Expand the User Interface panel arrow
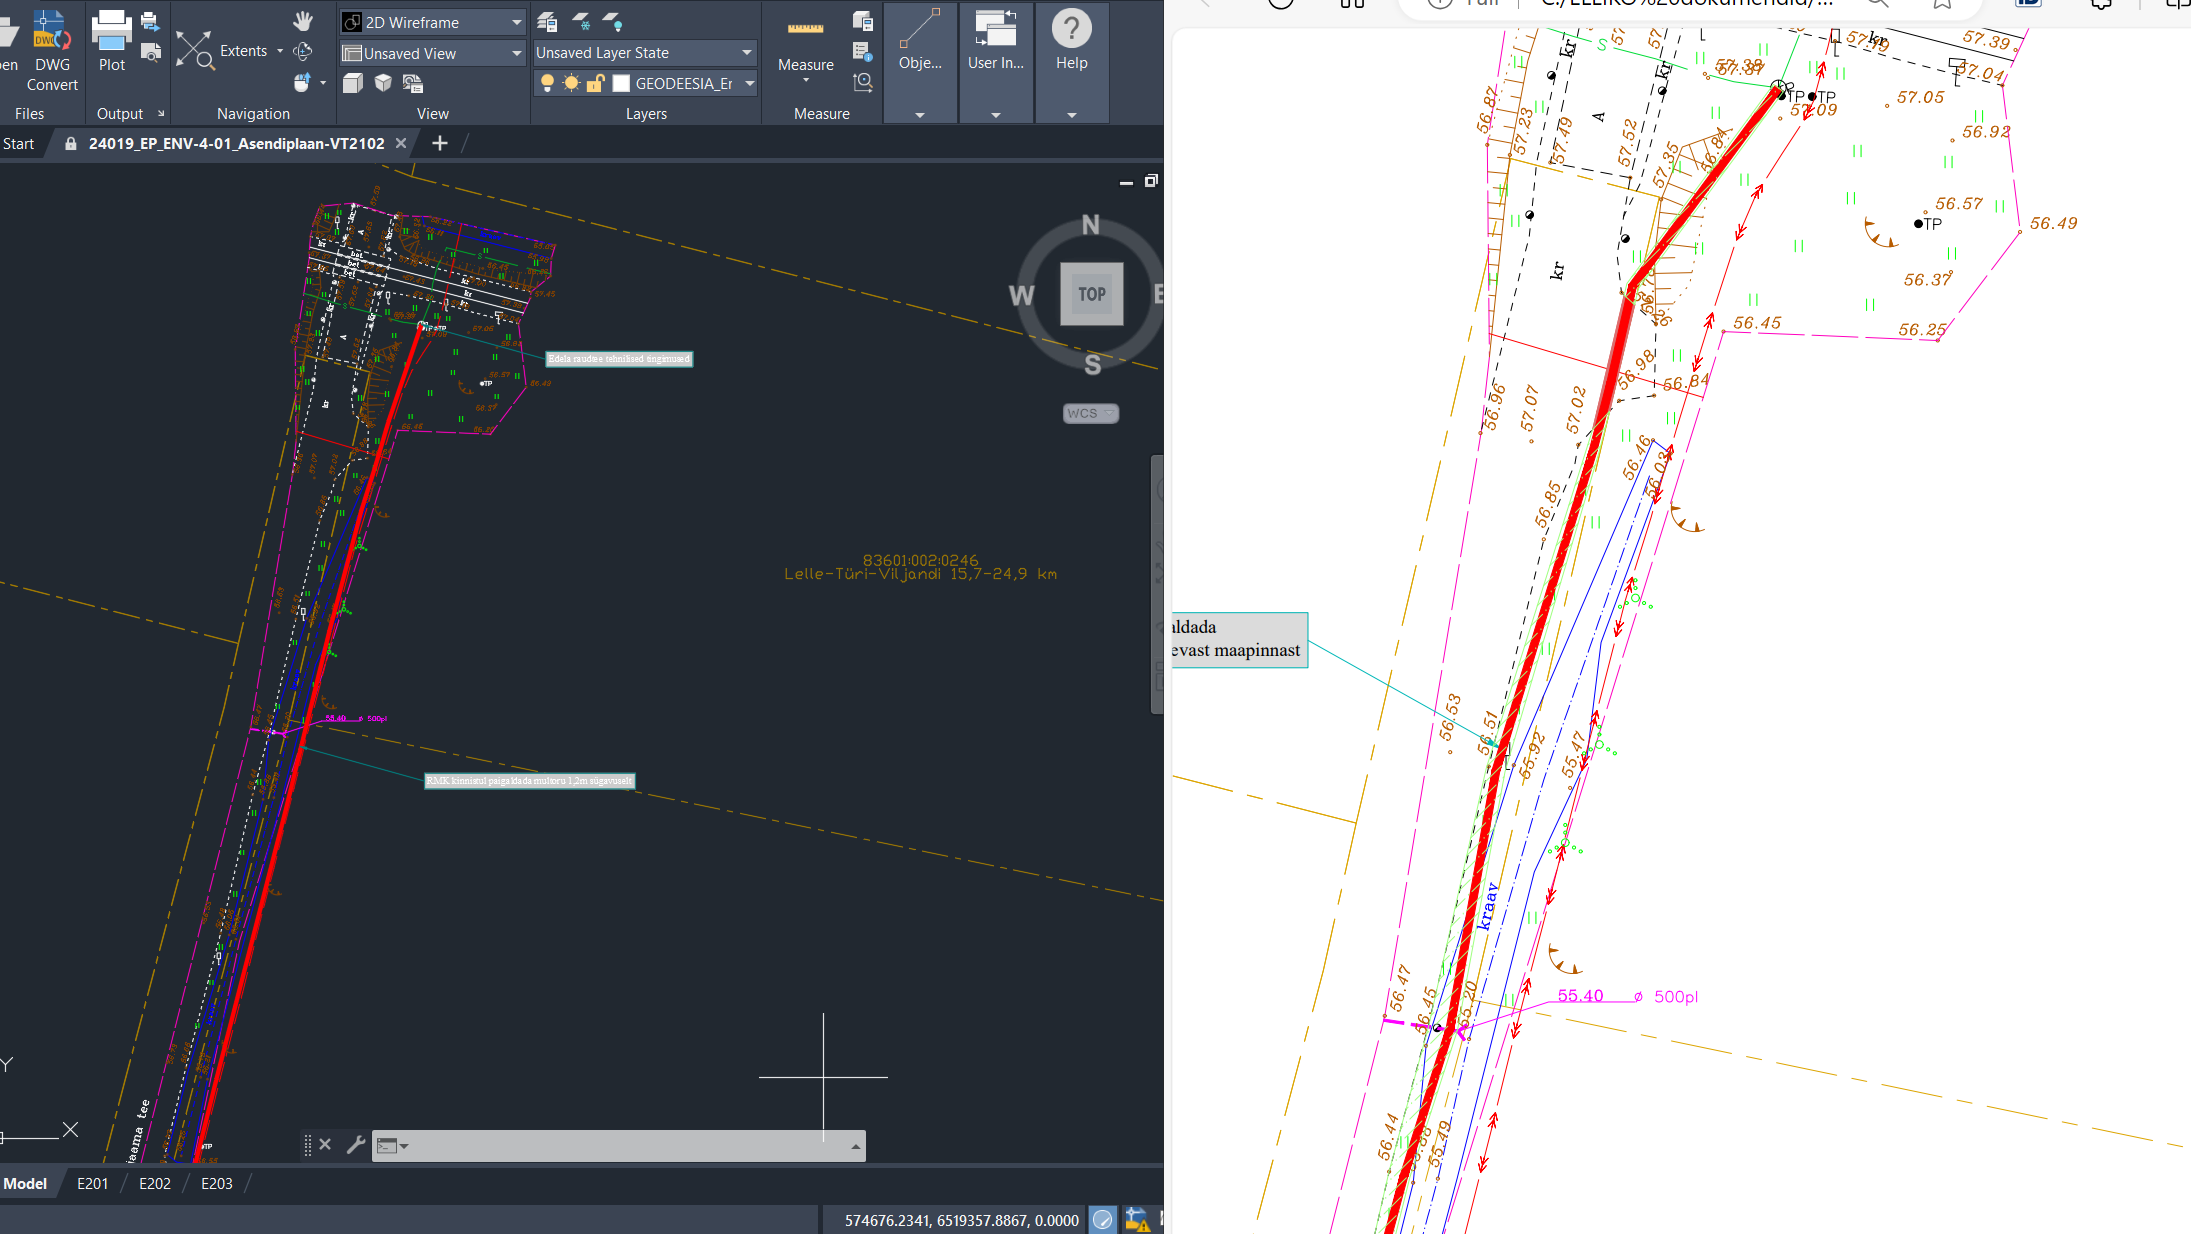This screenshot has height=1234, width=2191. (x=996, y=114)
